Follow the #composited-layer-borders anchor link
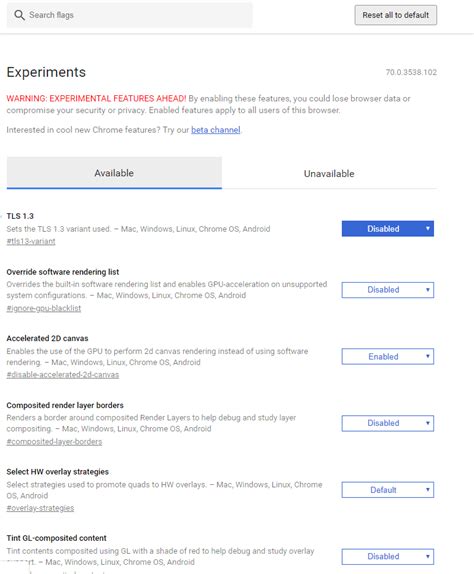Screen dimensions: 474x574 click(54, 441)
